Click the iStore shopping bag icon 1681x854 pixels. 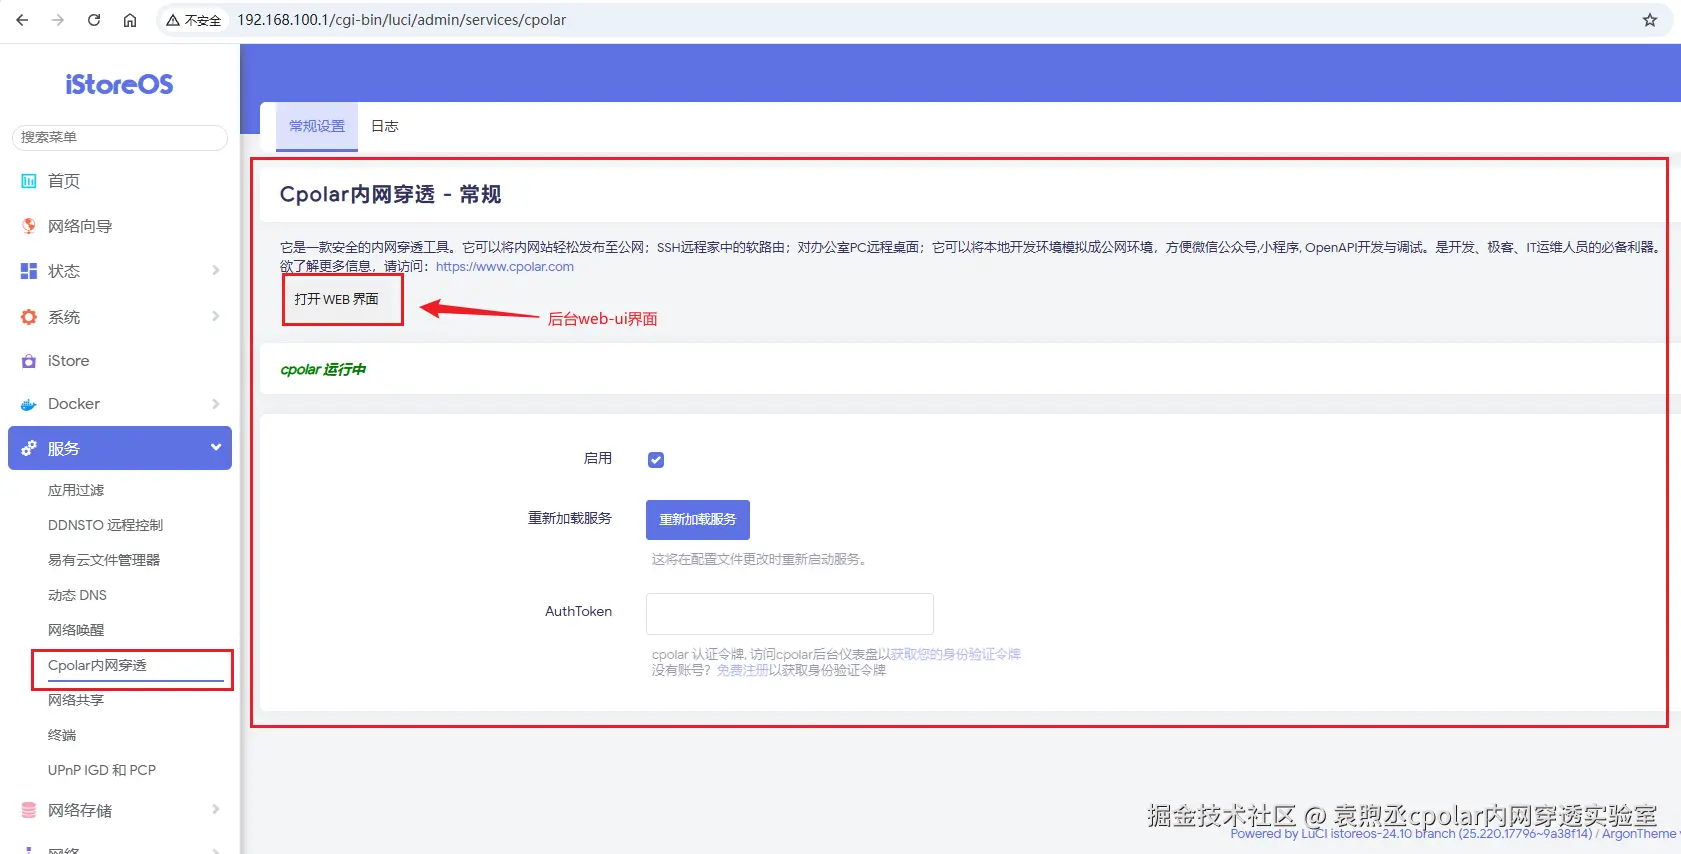(x=29, y=361)
